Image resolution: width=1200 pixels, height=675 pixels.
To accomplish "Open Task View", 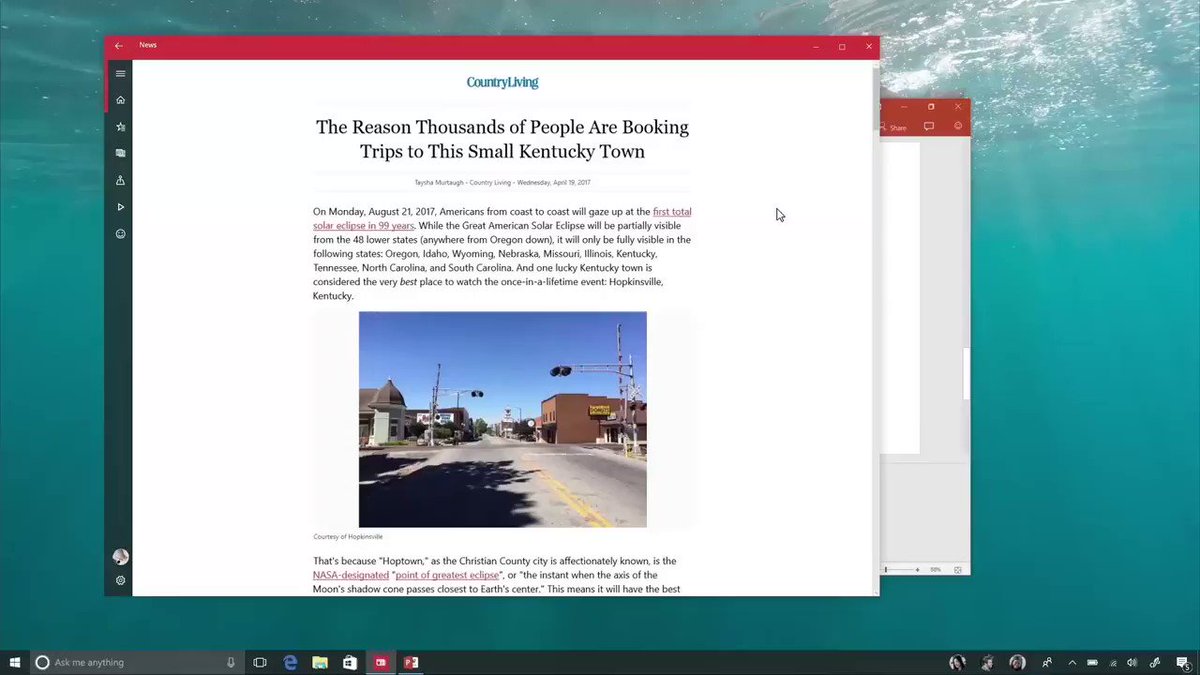I will [260, 662].
